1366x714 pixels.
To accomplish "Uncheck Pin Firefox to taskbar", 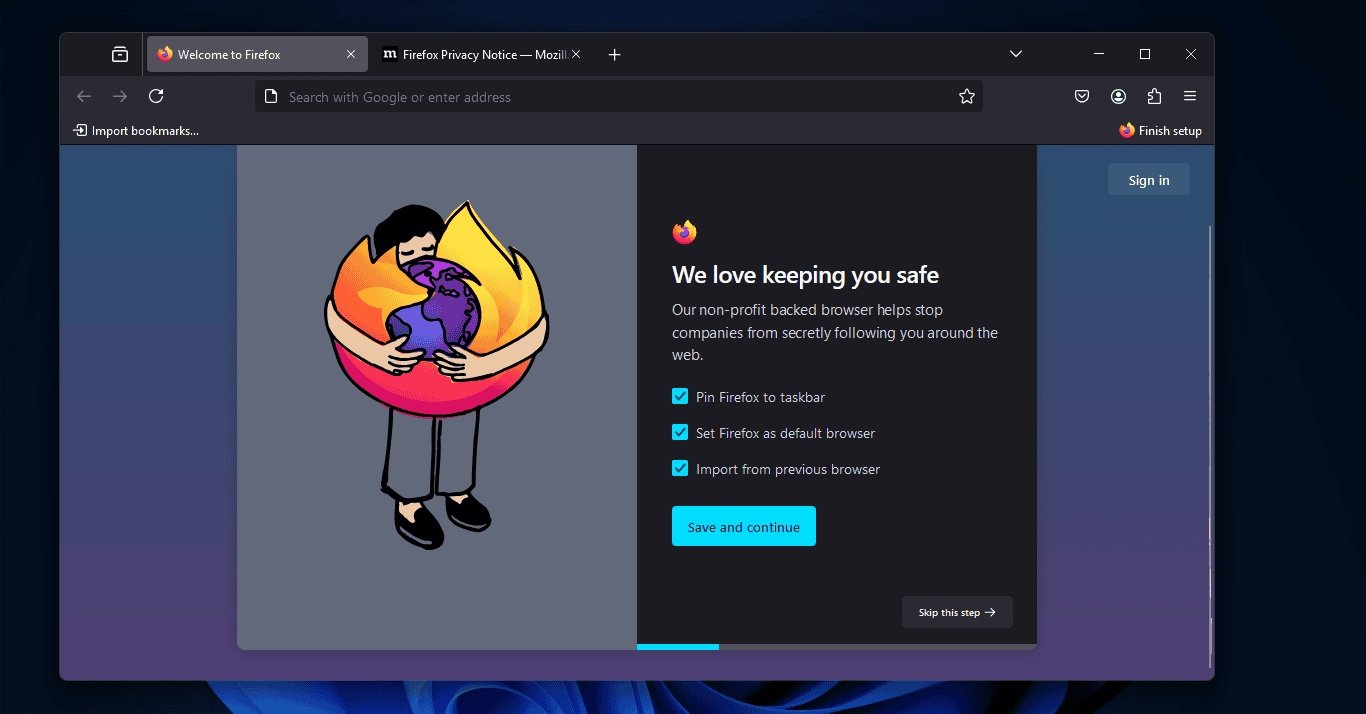I will (680, 396).
